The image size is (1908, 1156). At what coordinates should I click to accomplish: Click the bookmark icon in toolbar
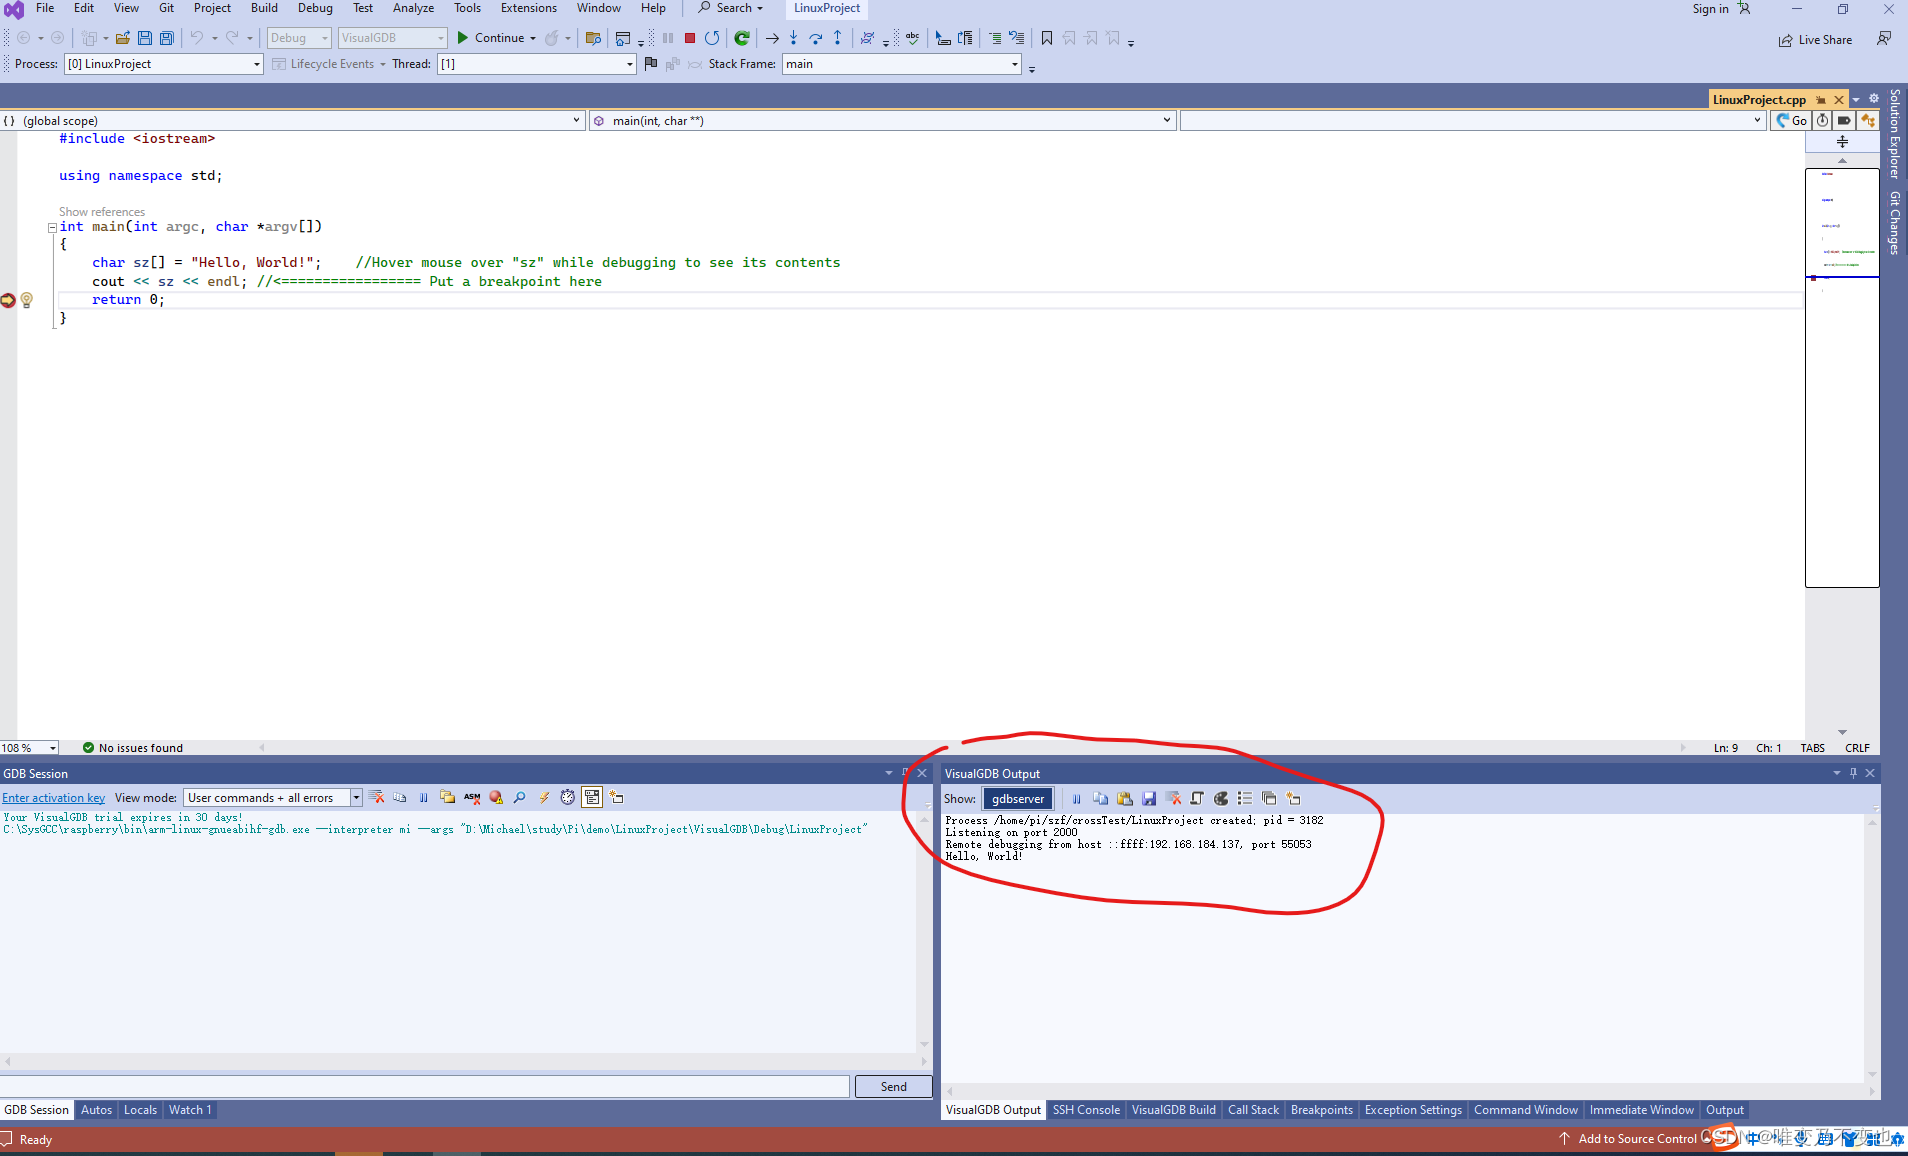pyautogui.click(x=1047, y=38)
